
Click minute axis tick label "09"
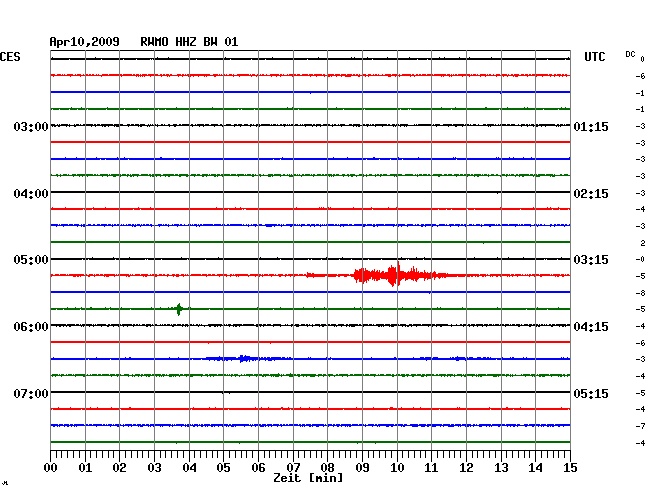click(x=362, y=467)
